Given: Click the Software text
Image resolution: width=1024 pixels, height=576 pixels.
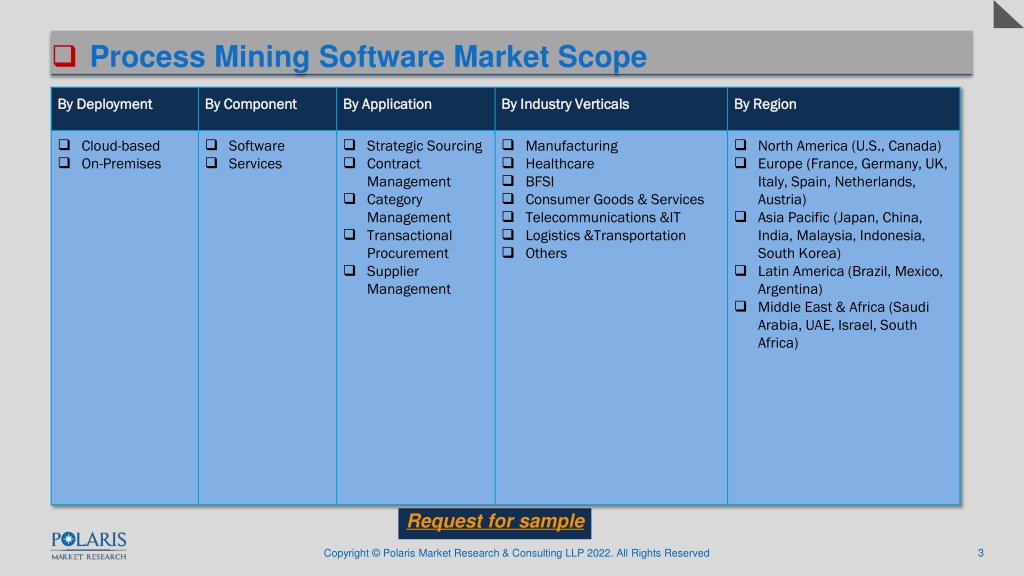Looking at the screenshot, I should click(x=257, y=146).
